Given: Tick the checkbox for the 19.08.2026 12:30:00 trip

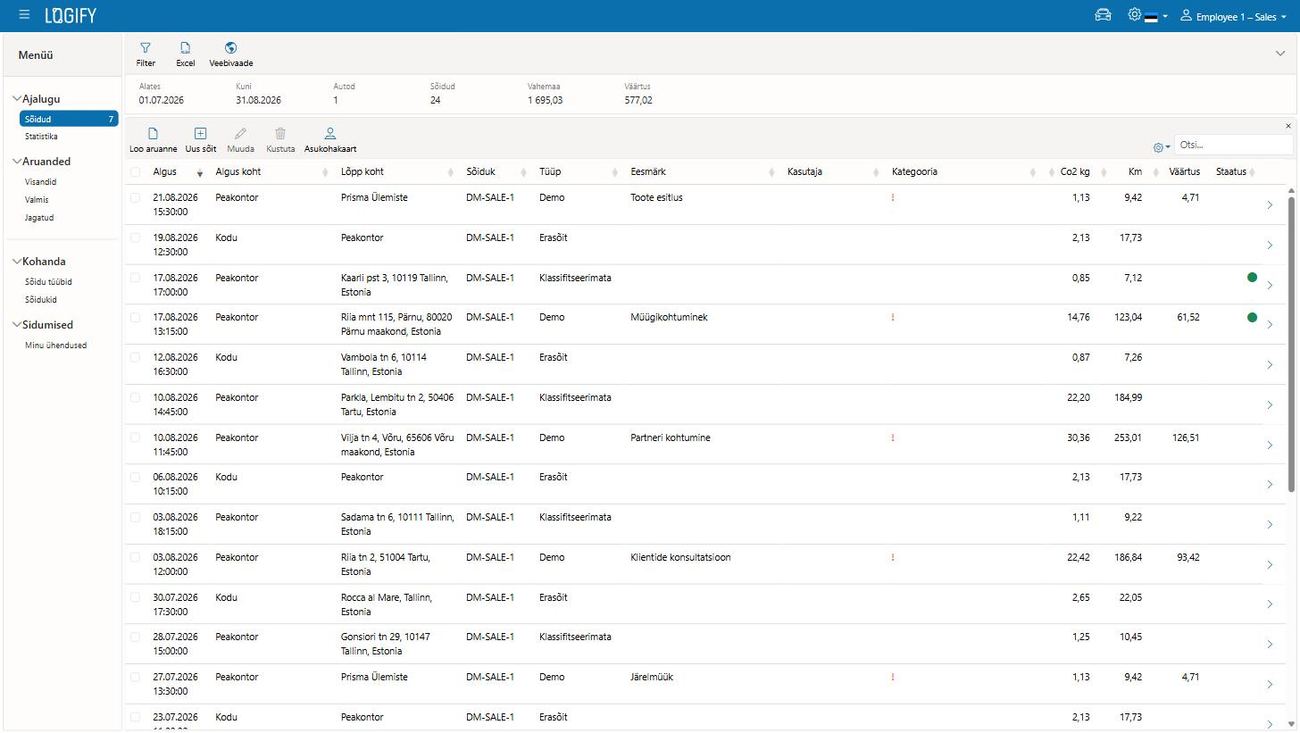Looking at the screenshot, I should pos(135,238).
